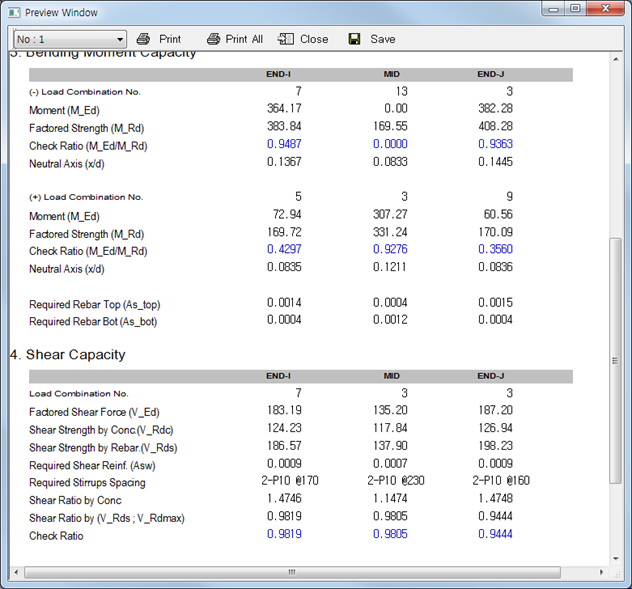
Task: Click factored strength value 383.84
Action: coord(284,126)
